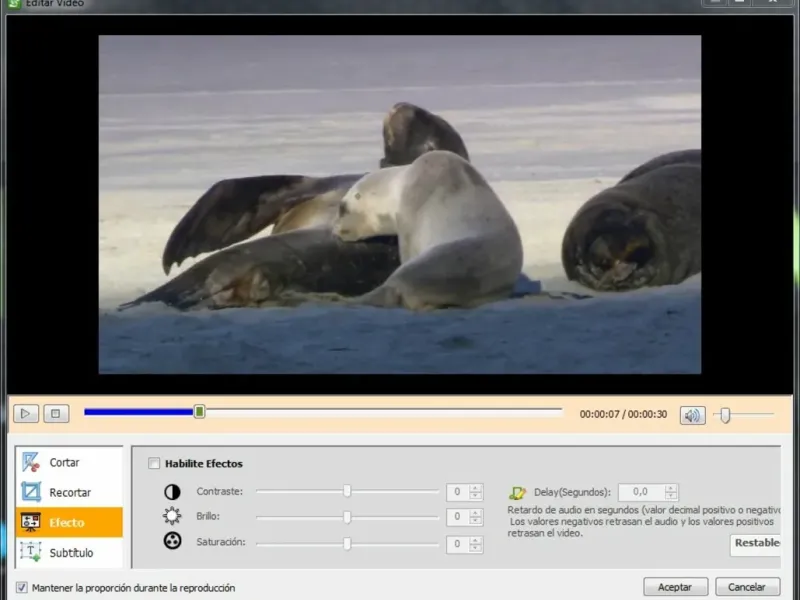Click the video timeline seek bar

click(380, 411)
